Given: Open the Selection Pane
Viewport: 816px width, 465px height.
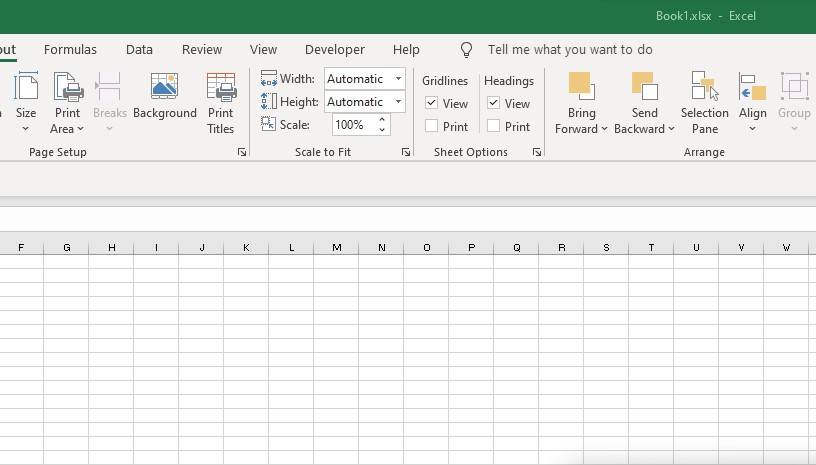Looking at the screenshot, I should coord(704,102).
